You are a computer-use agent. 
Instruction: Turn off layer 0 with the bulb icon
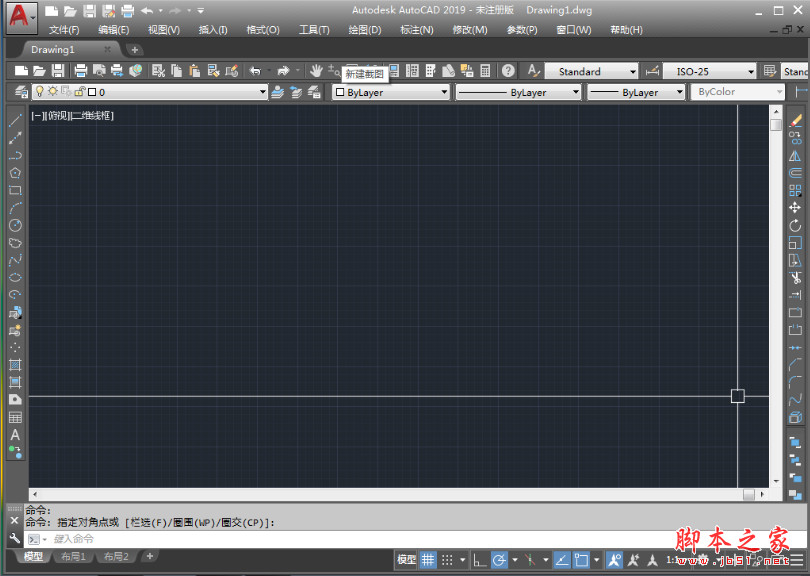(41, 91)
